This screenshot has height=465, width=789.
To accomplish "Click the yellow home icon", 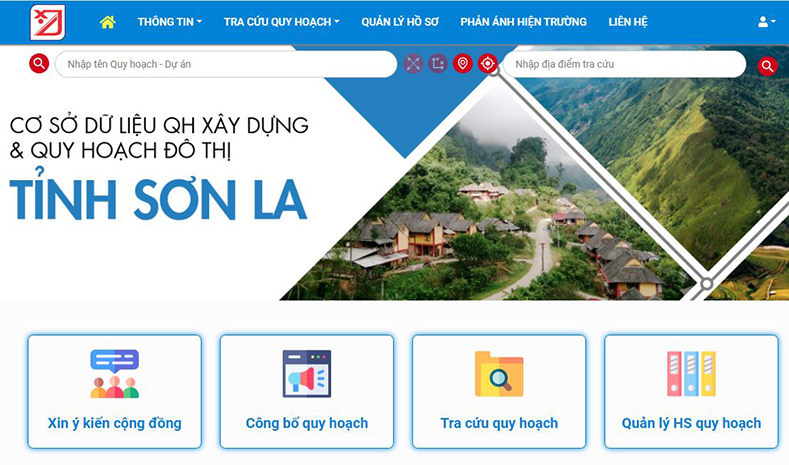I will 107,22.
